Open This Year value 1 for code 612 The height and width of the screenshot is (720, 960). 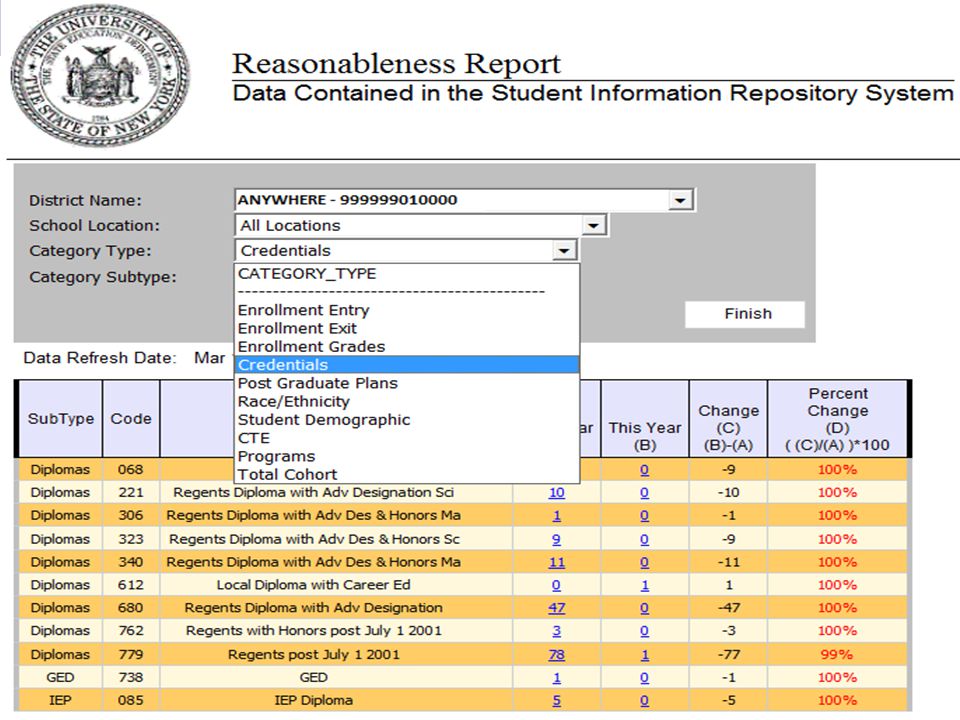click(645, 585)
